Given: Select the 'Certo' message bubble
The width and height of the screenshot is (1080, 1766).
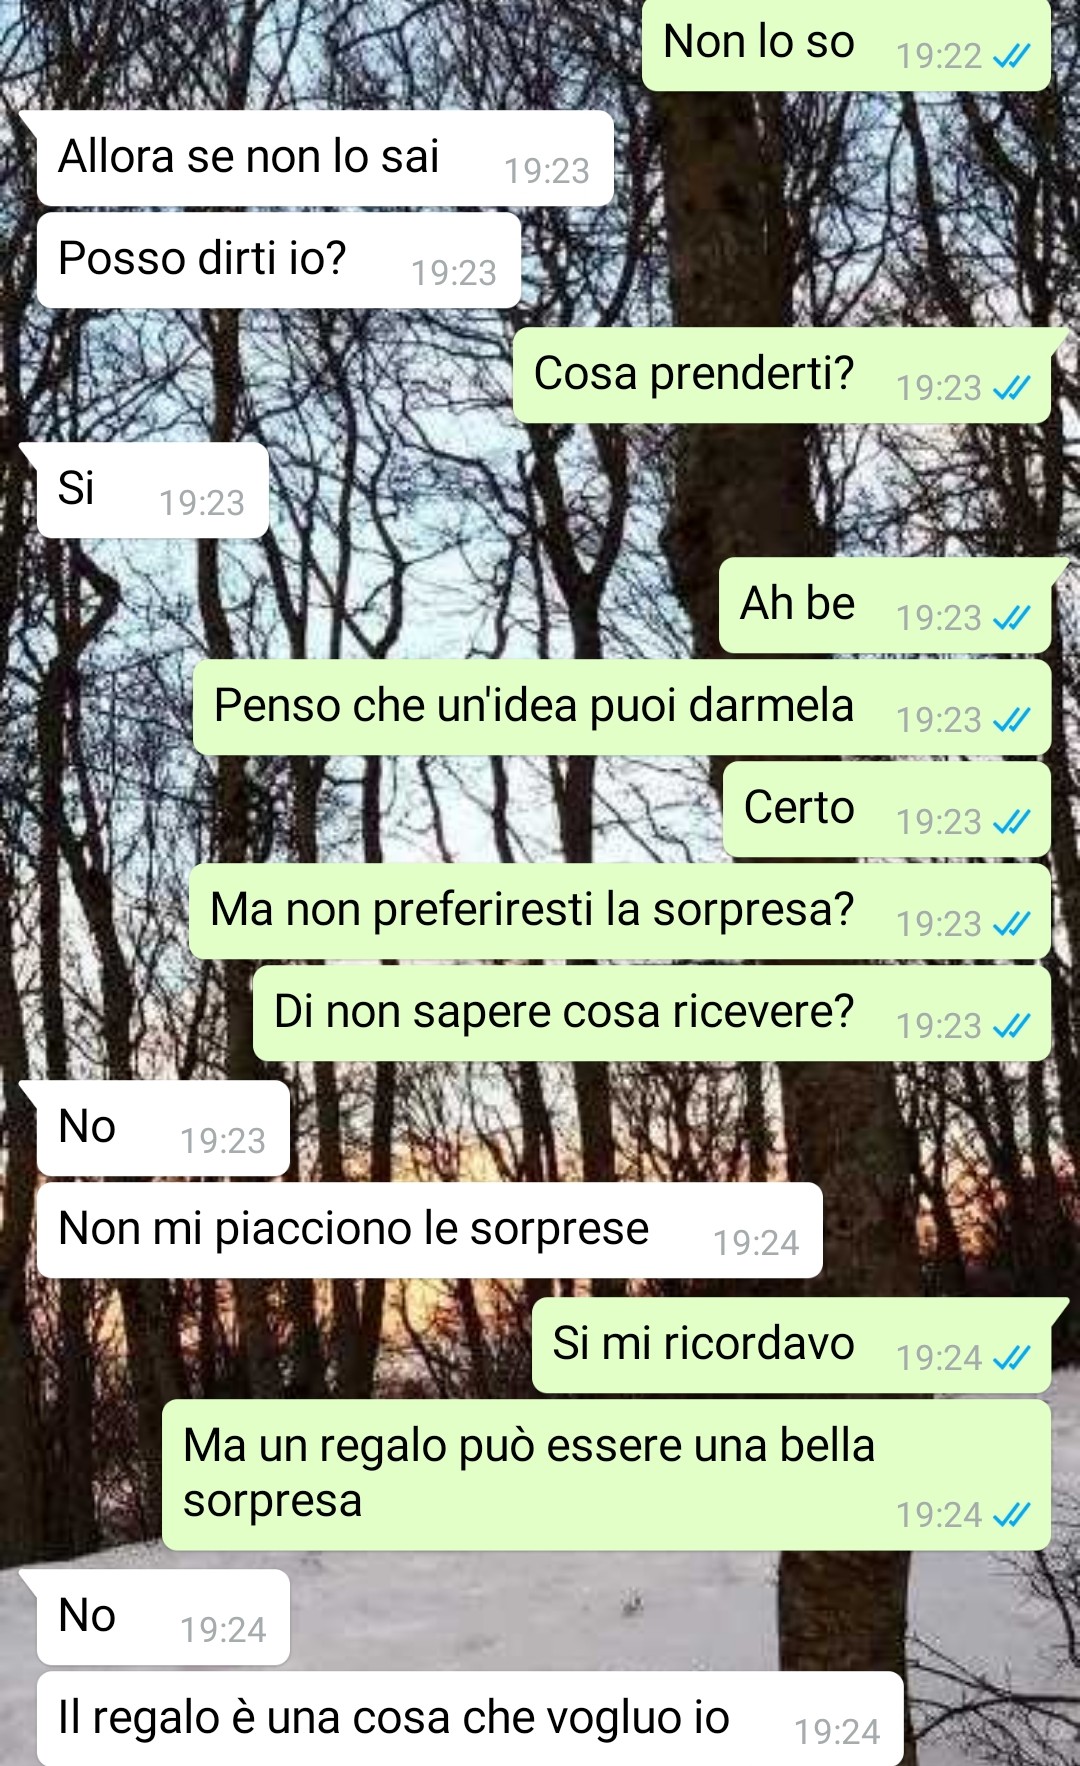Looking at the screenshot, I should tap(887, 809).
